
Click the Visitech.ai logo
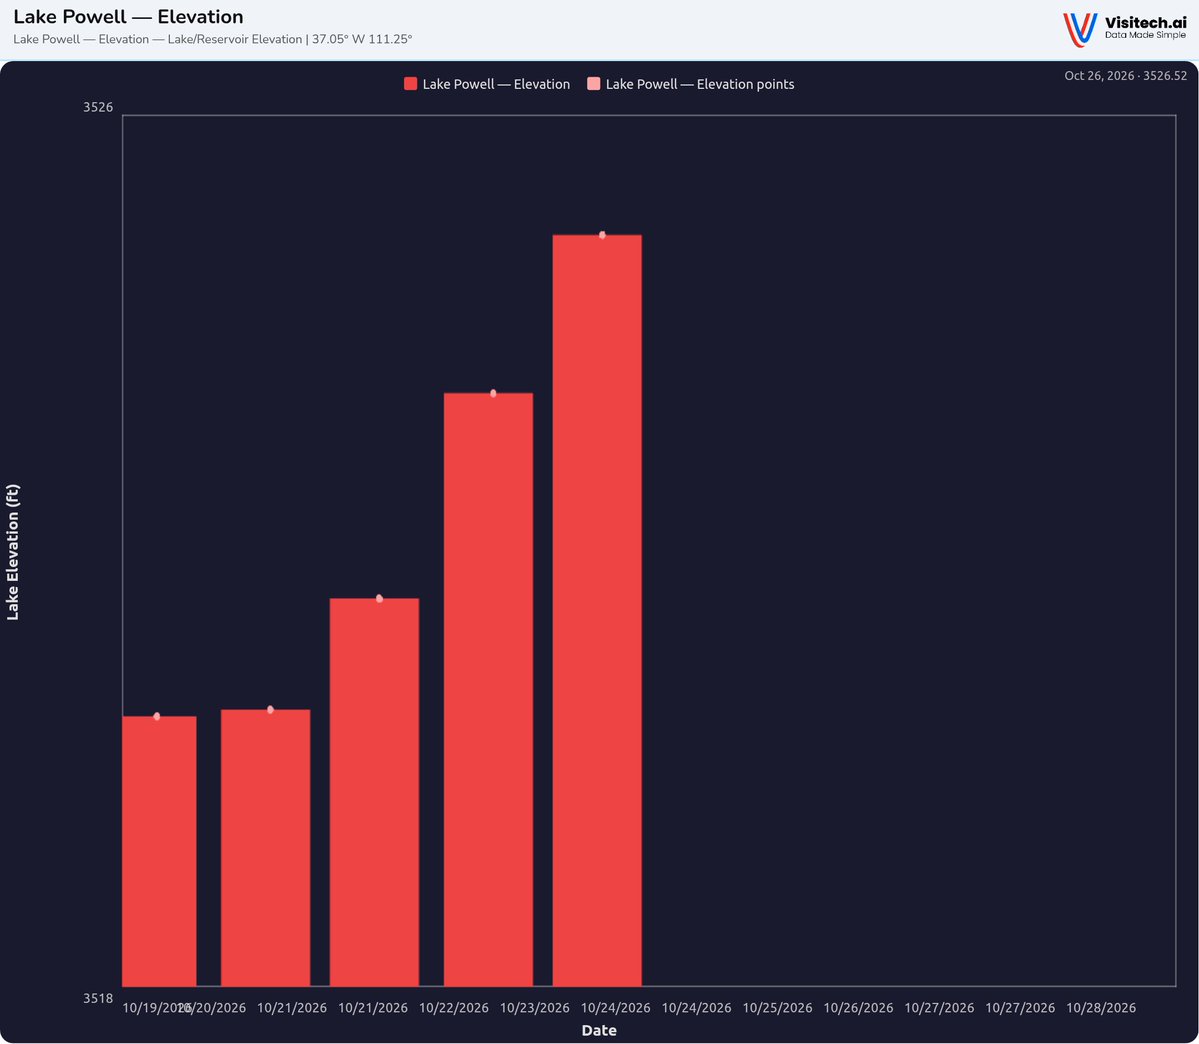pyautogui.click(x=1124, y=30)
